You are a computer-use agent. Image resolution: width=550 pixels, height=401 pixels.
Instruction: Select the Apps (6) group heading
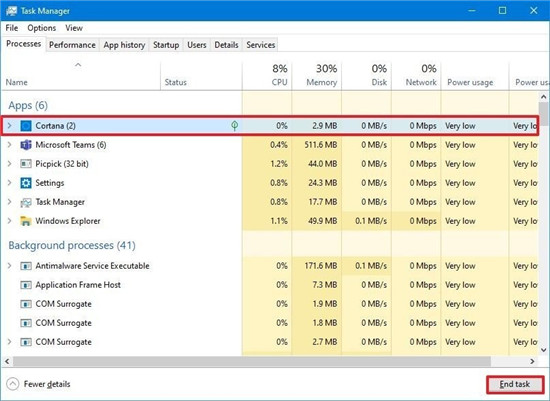pos(28,105)
